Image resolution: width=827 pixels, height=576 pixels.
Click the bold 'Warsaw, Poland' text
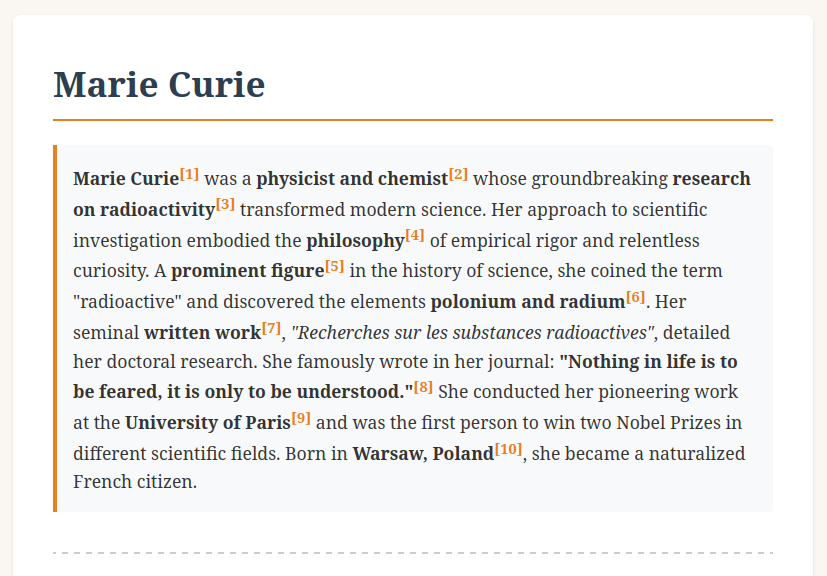coord(423,454)
